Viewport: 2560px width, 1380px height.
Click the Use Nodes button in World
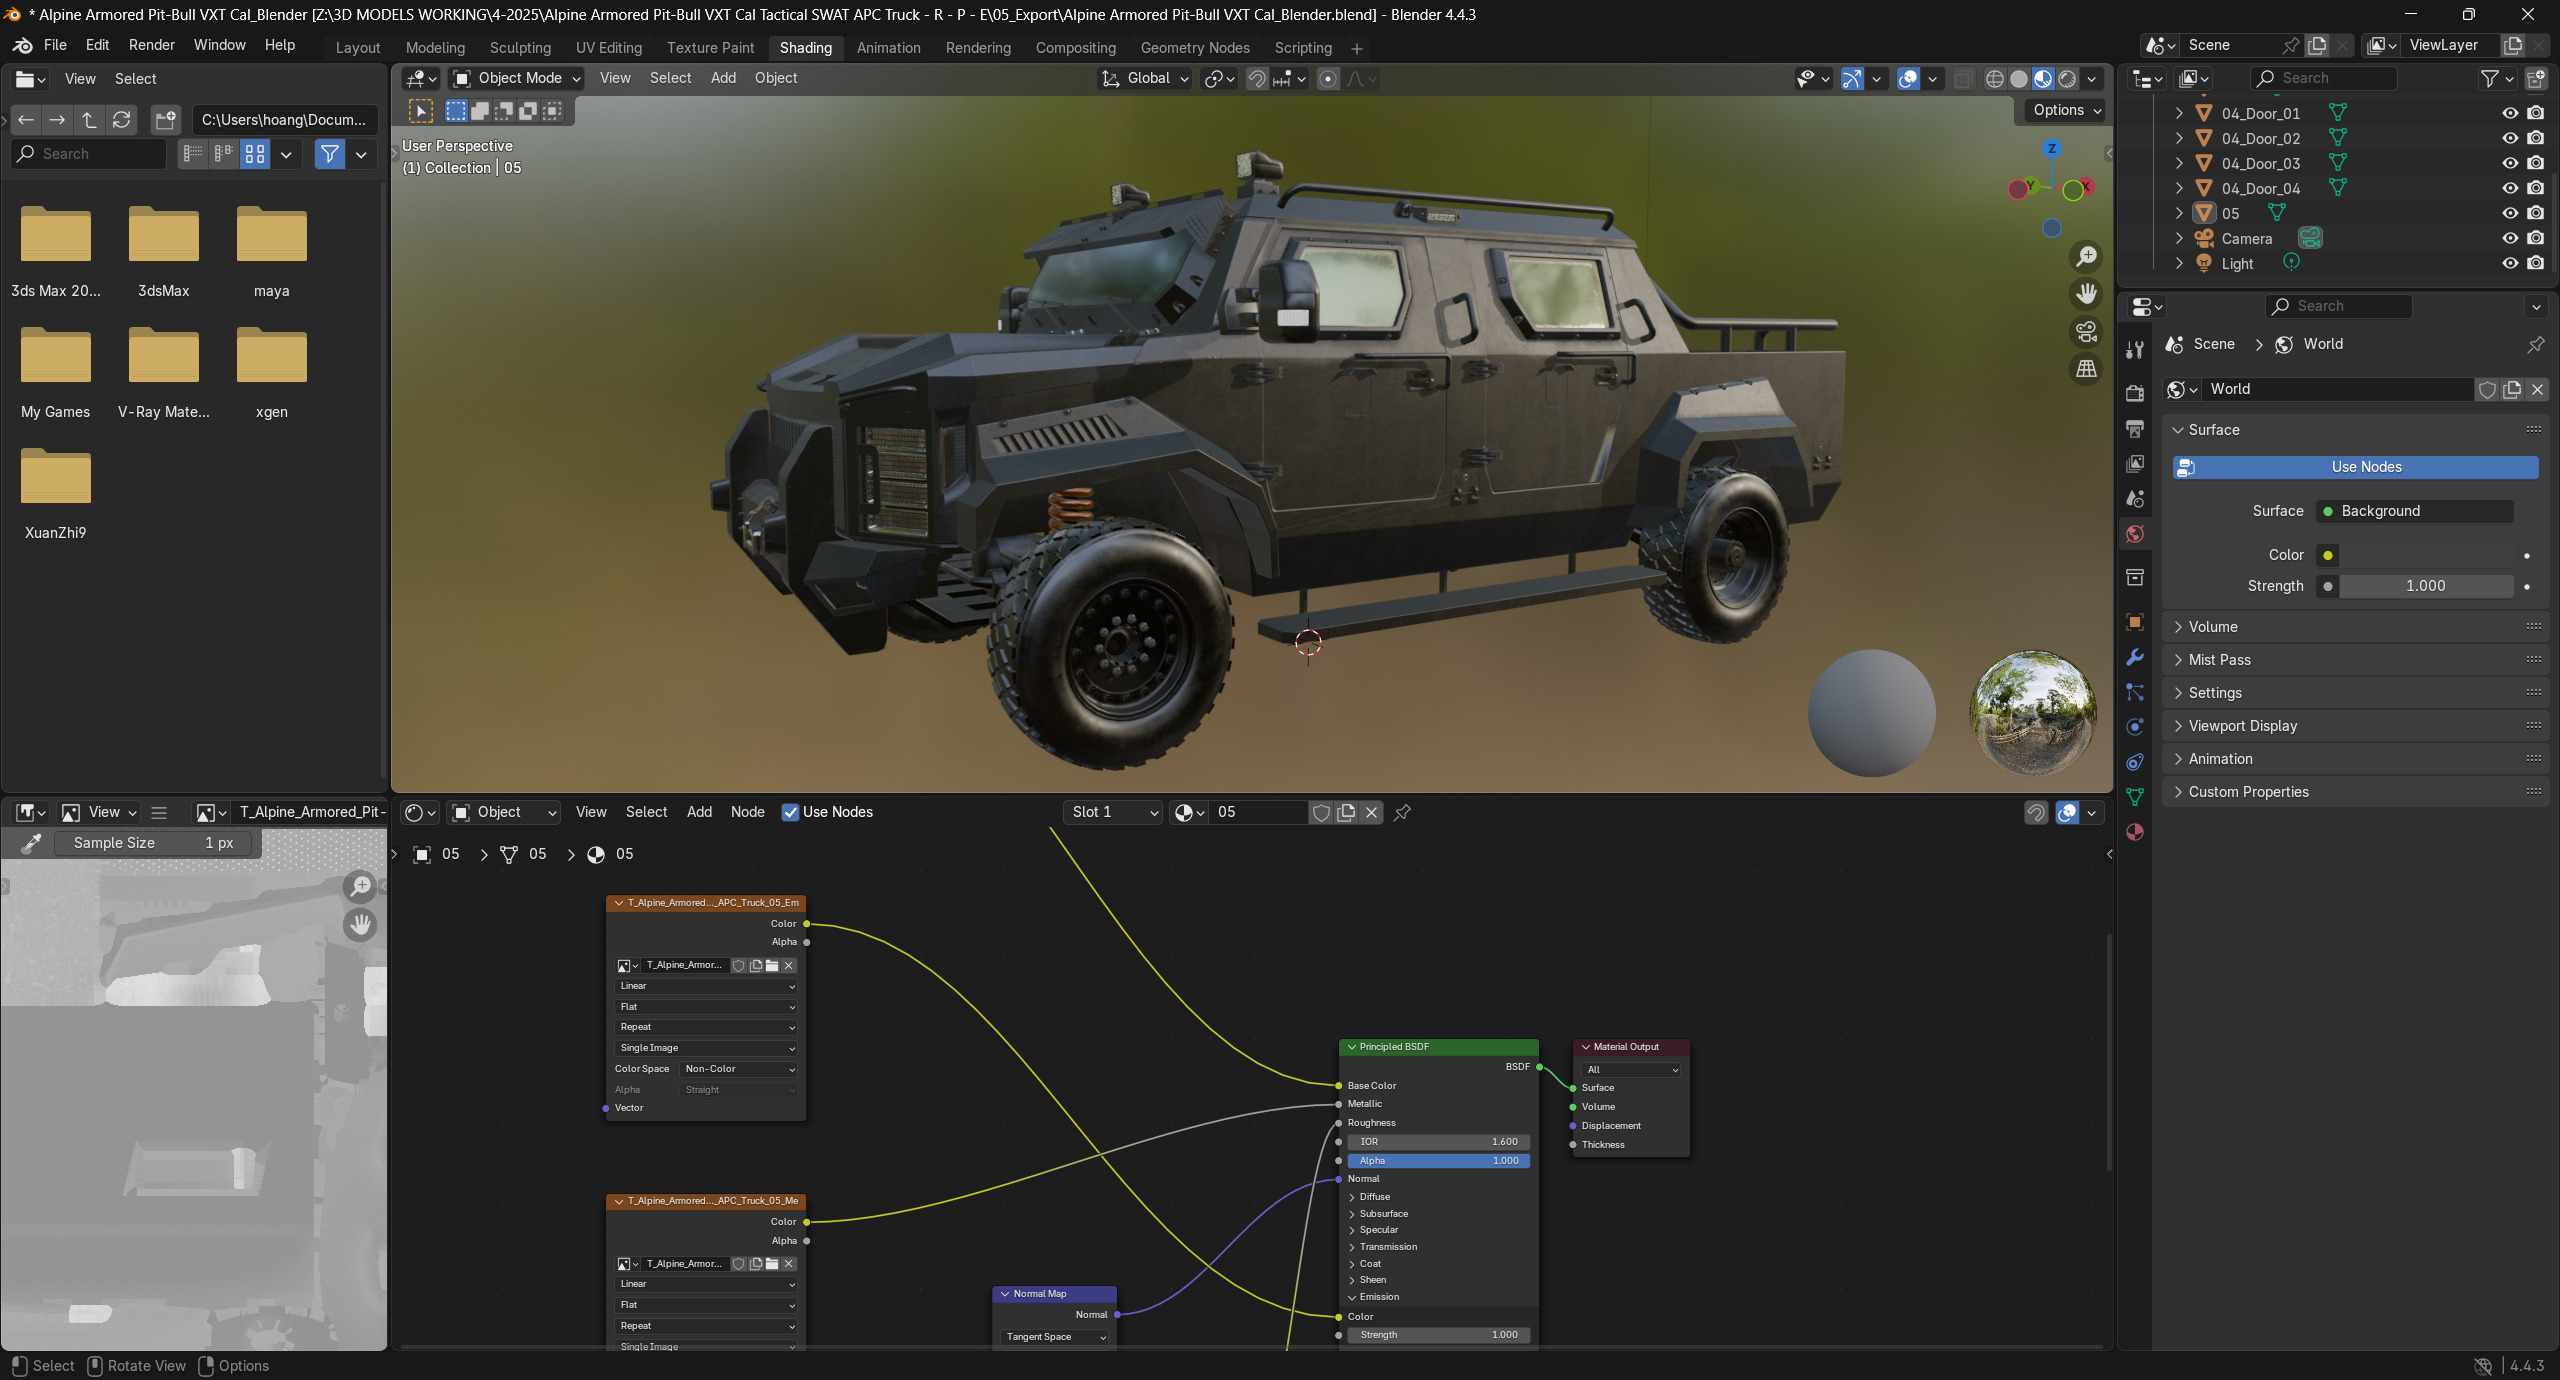[x=2355, y=467]
